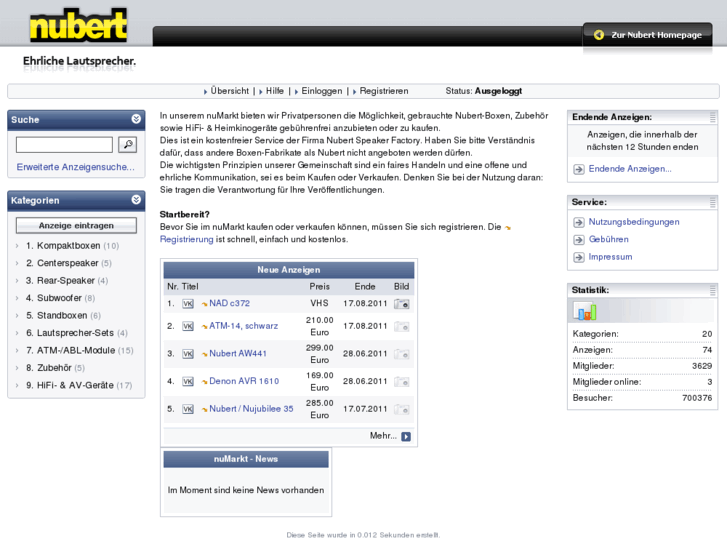Open Erweiterte Anzeigensuche link
727x545 pixels.
[x=76, y=167]
